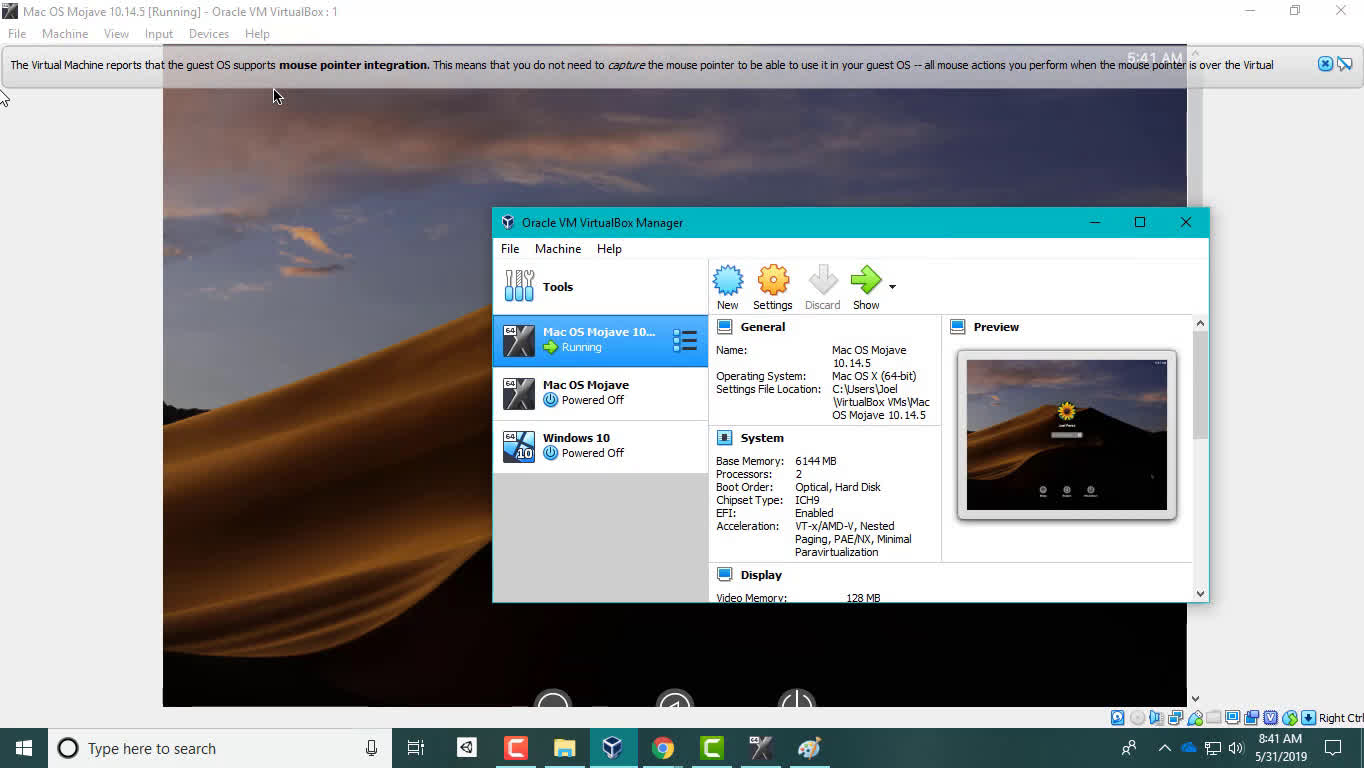Click the VirtualBox cube taskbar icon
1364x768 pixels.
pos(613,748)
